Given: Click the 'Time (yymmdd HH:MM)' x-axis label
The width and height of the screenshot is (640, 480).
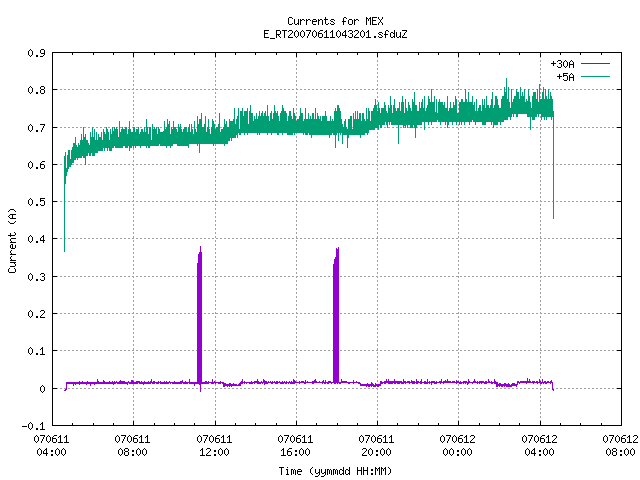Looking at the screenshot, I should click(x=335, y=471).
